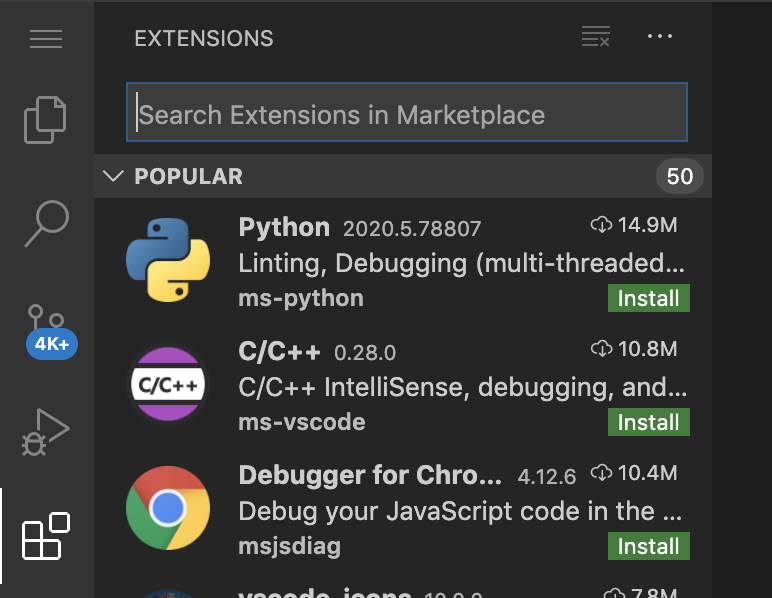Click the 50 popular extensions count badge

click(x=680, y=177)
